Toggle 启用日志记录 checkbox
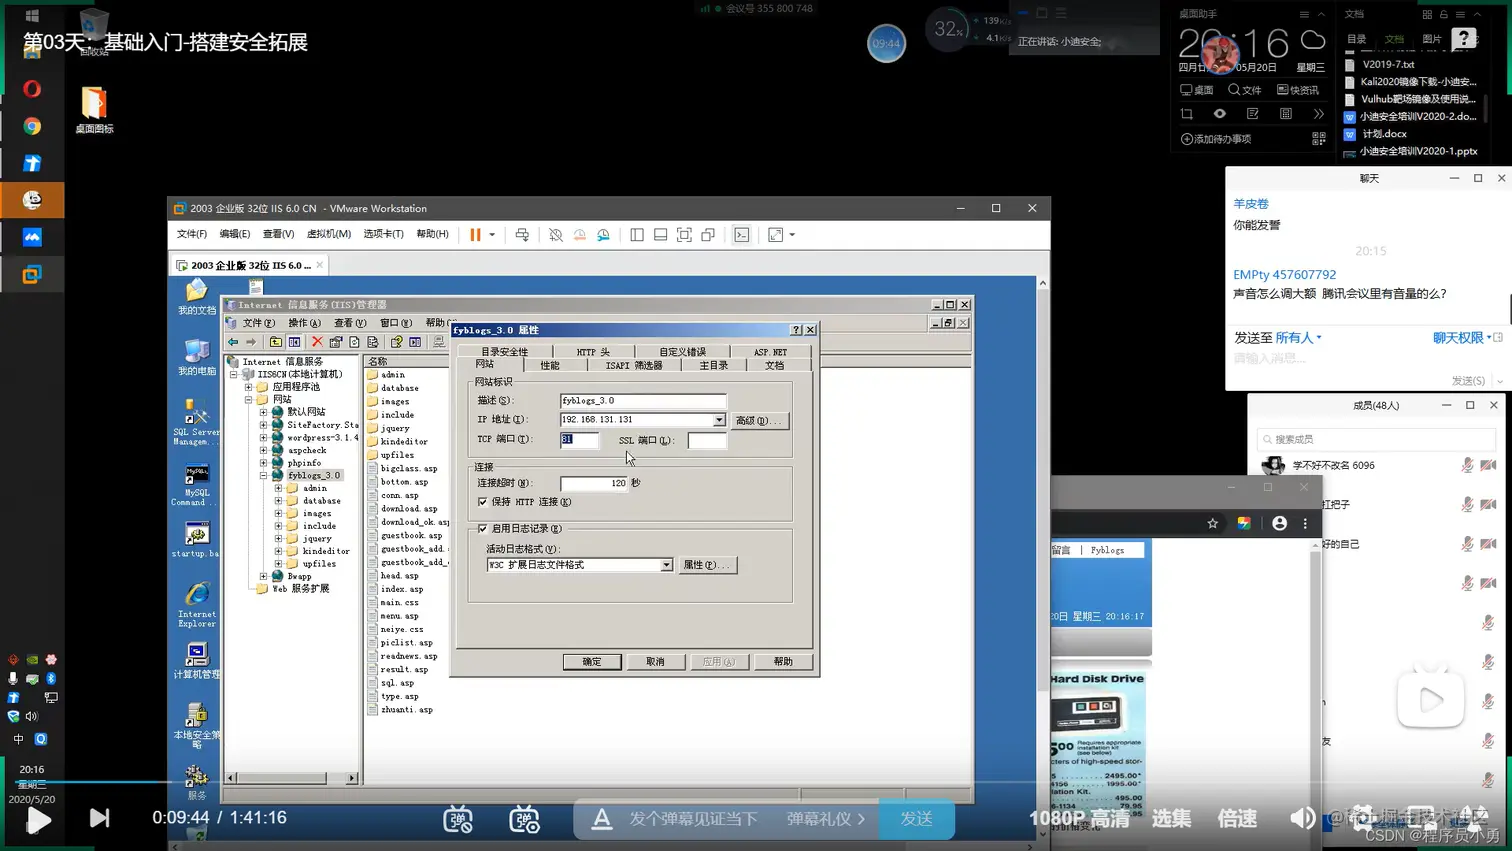The height and width of the screenshot is (851, 1512). [x=483, y=528]
